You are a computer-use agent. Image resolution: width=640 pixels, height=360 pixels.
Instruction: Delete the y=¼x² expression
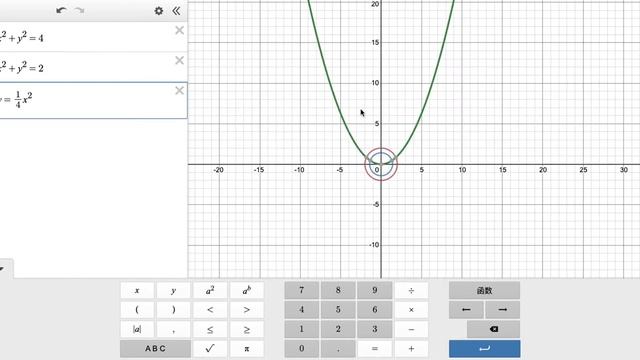click(x=179, y=91)
